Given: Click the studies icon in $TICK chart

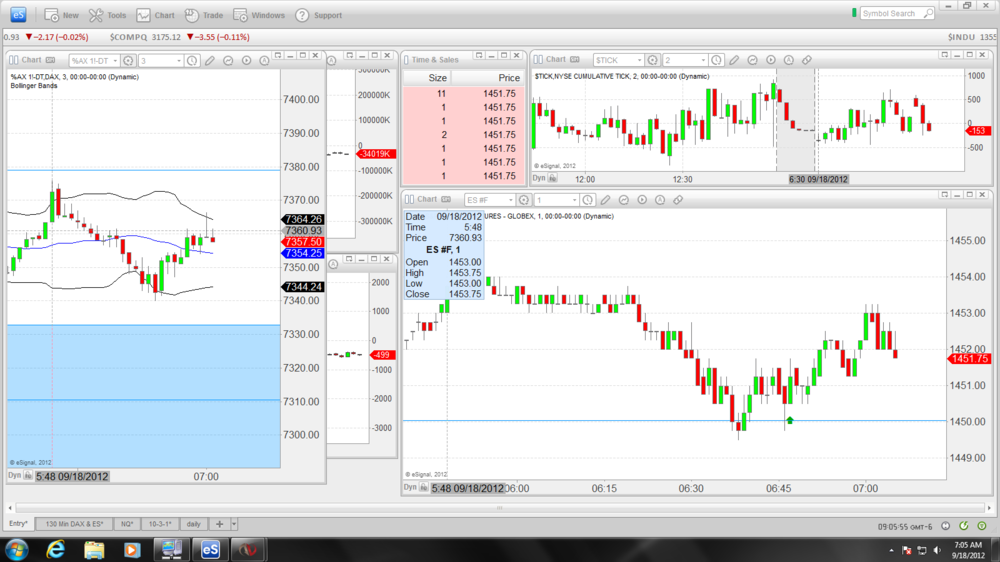Looking at the screenshot, I should click(753, 60).
